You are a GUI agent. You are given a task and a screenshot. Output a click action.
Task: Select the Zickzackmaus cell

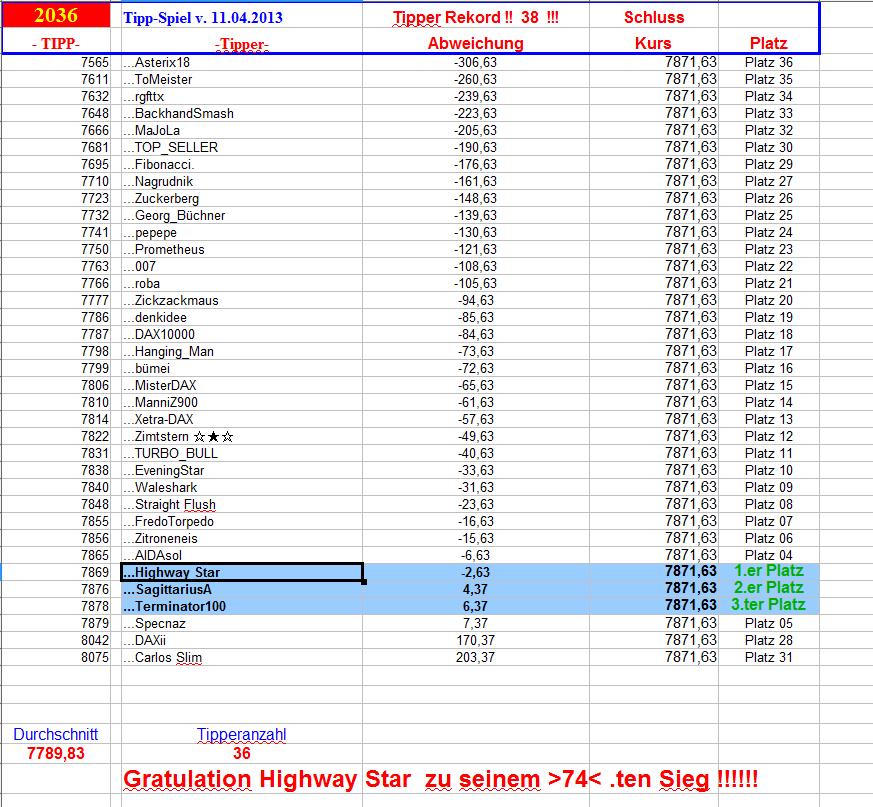242,301
